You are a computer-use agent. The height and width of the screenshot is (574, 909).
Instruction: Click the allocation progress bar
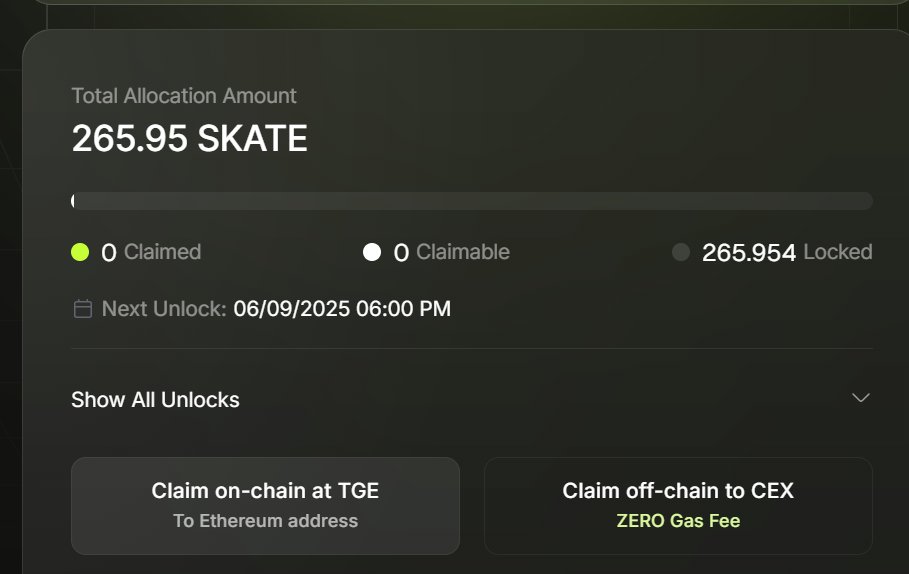coord(472,201)
